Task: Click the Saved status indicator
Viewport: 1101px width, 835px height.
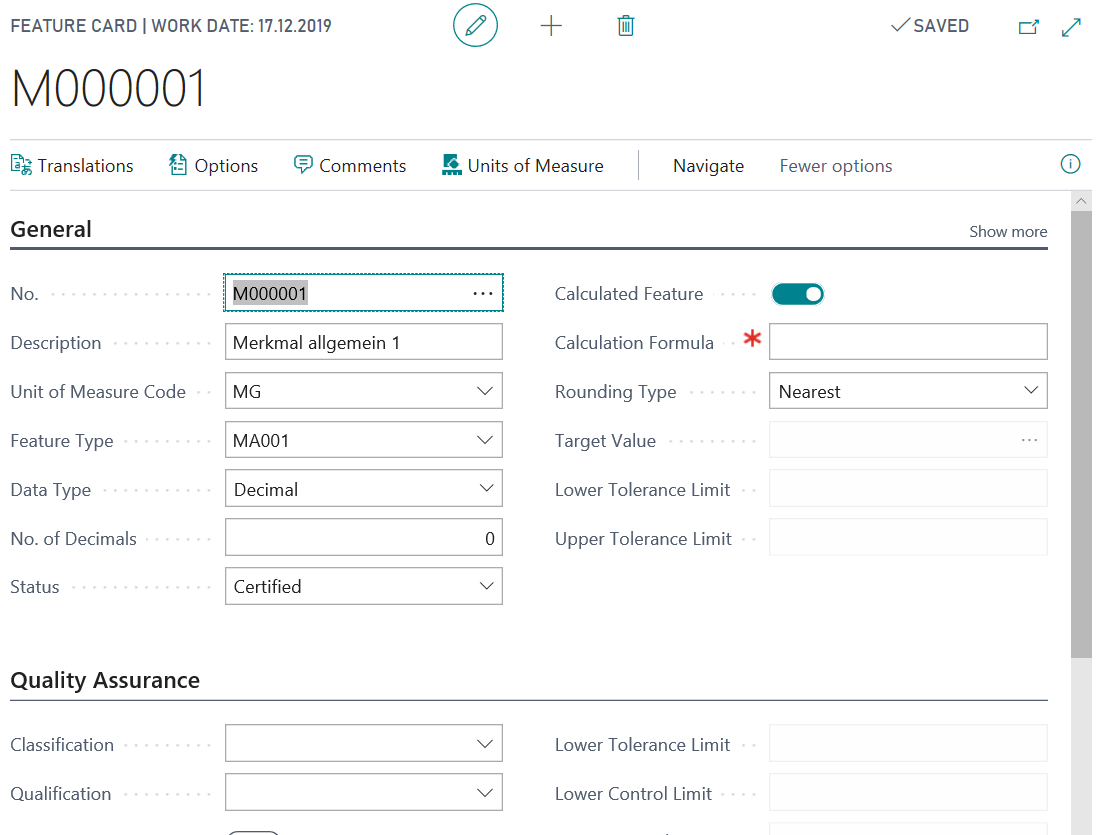Action: (930, 26)
